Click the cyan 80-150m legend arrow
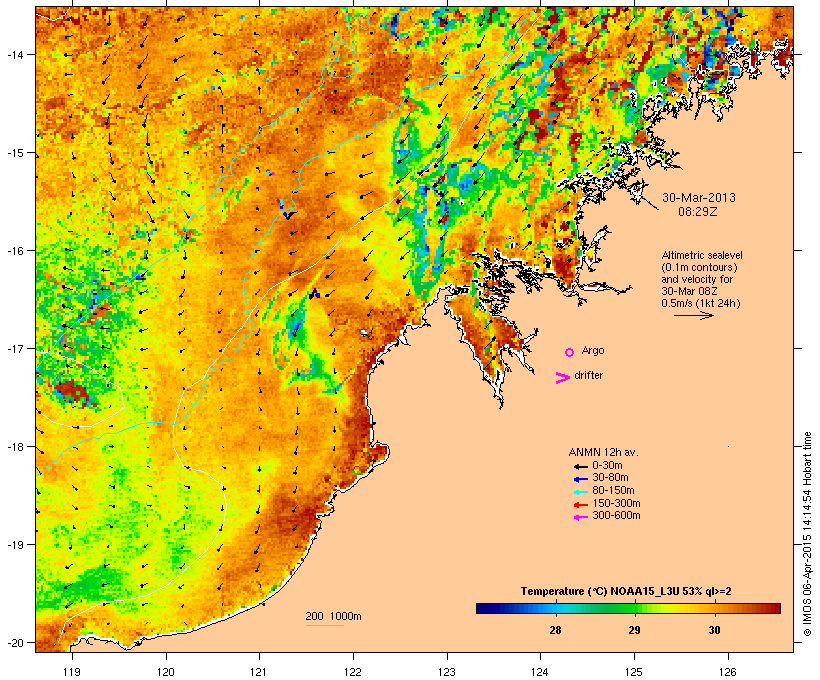820x680 pixels. [x=580, y=492]
